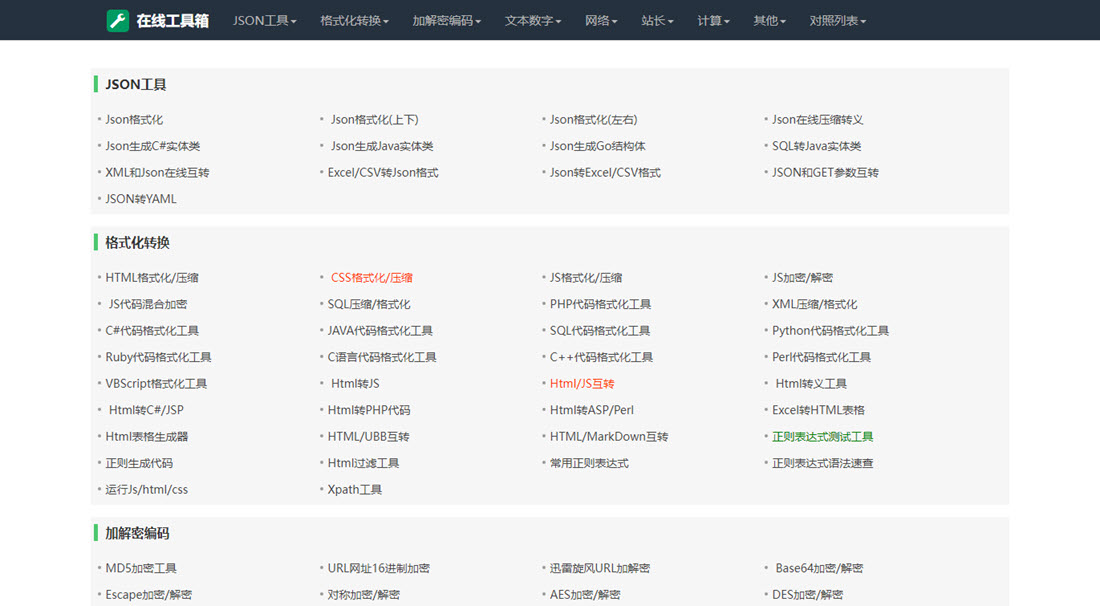Viewport: 1100px width, 606px height.
Task: Expand the 格式化转换 navigation dropdown
Action: [354, 20]
